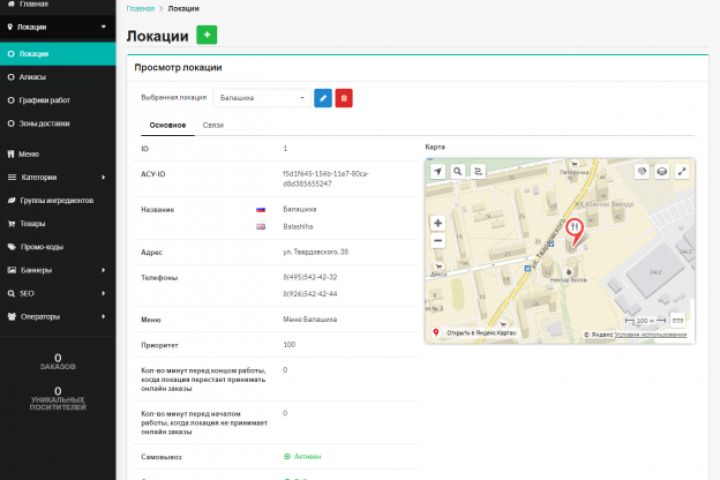The image size is (720, 480).
Task: Click the map geolocation arrow icon
Action: click(x=437, y=172)
